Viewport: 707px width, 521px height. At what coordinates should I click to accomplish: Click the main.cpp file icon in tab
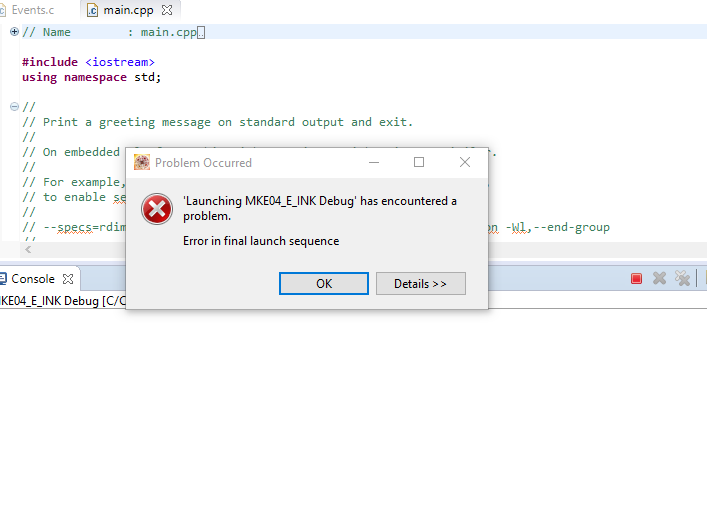click(x=92, y=10)
